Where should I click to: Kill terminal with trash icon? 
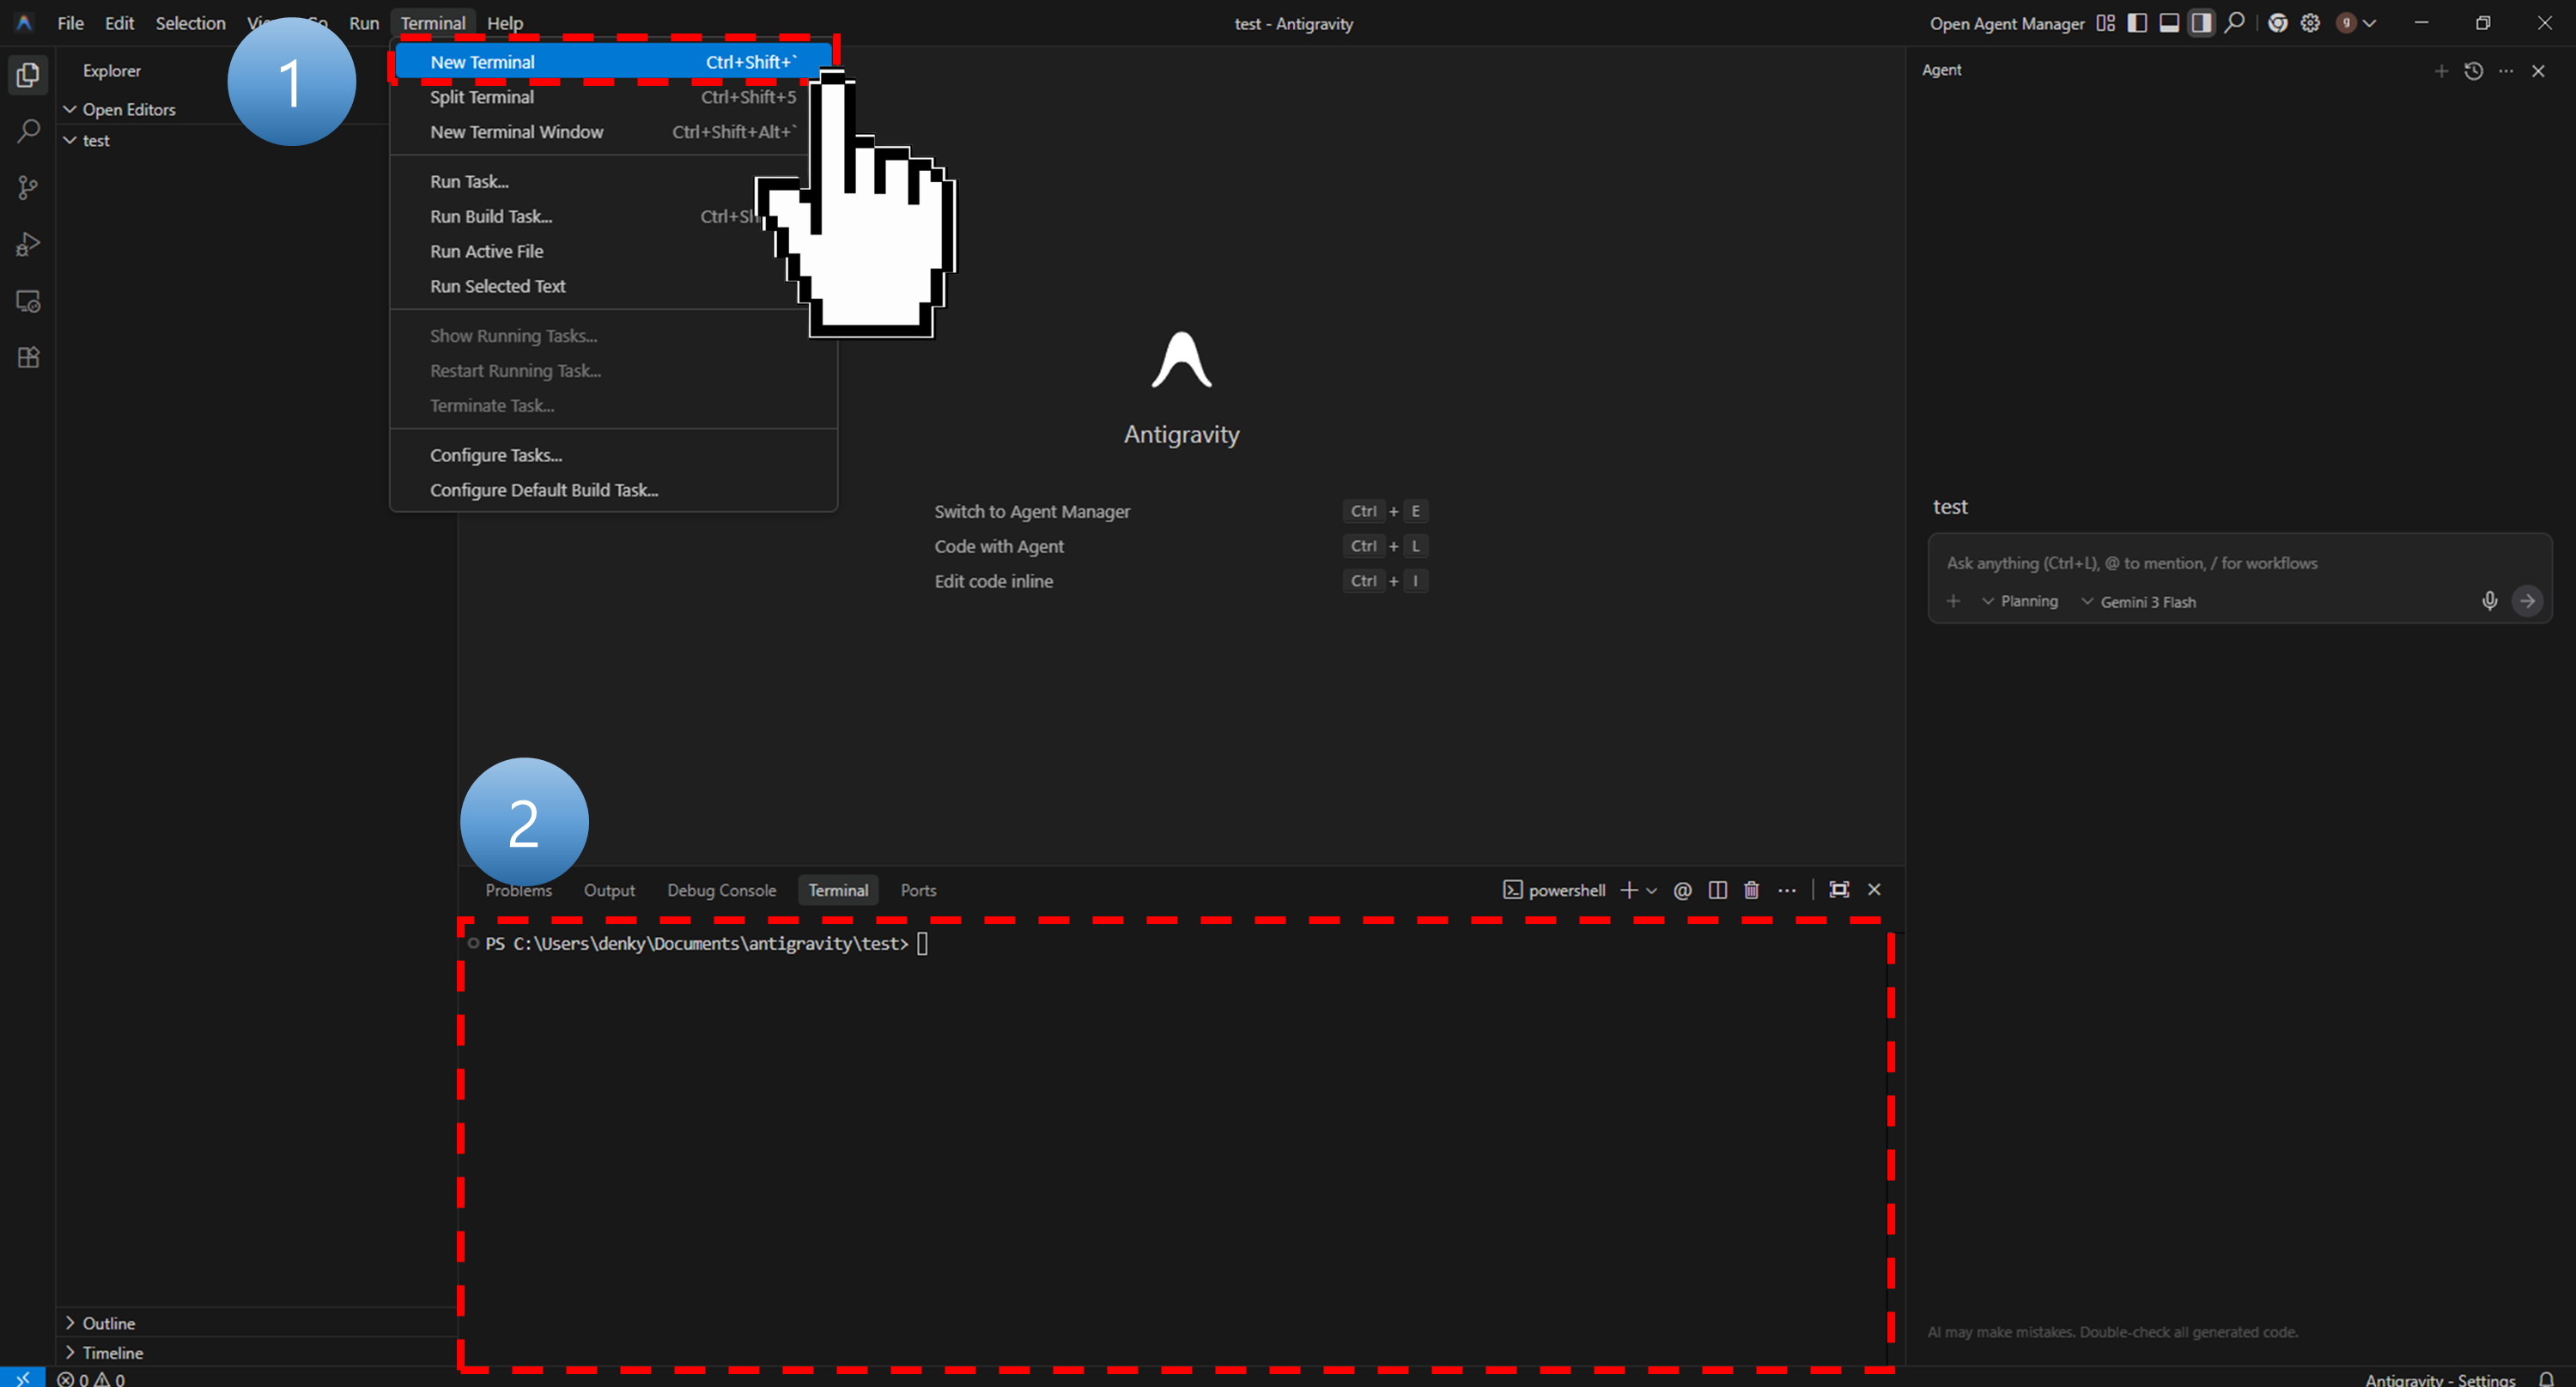[x=1751, y=890]
